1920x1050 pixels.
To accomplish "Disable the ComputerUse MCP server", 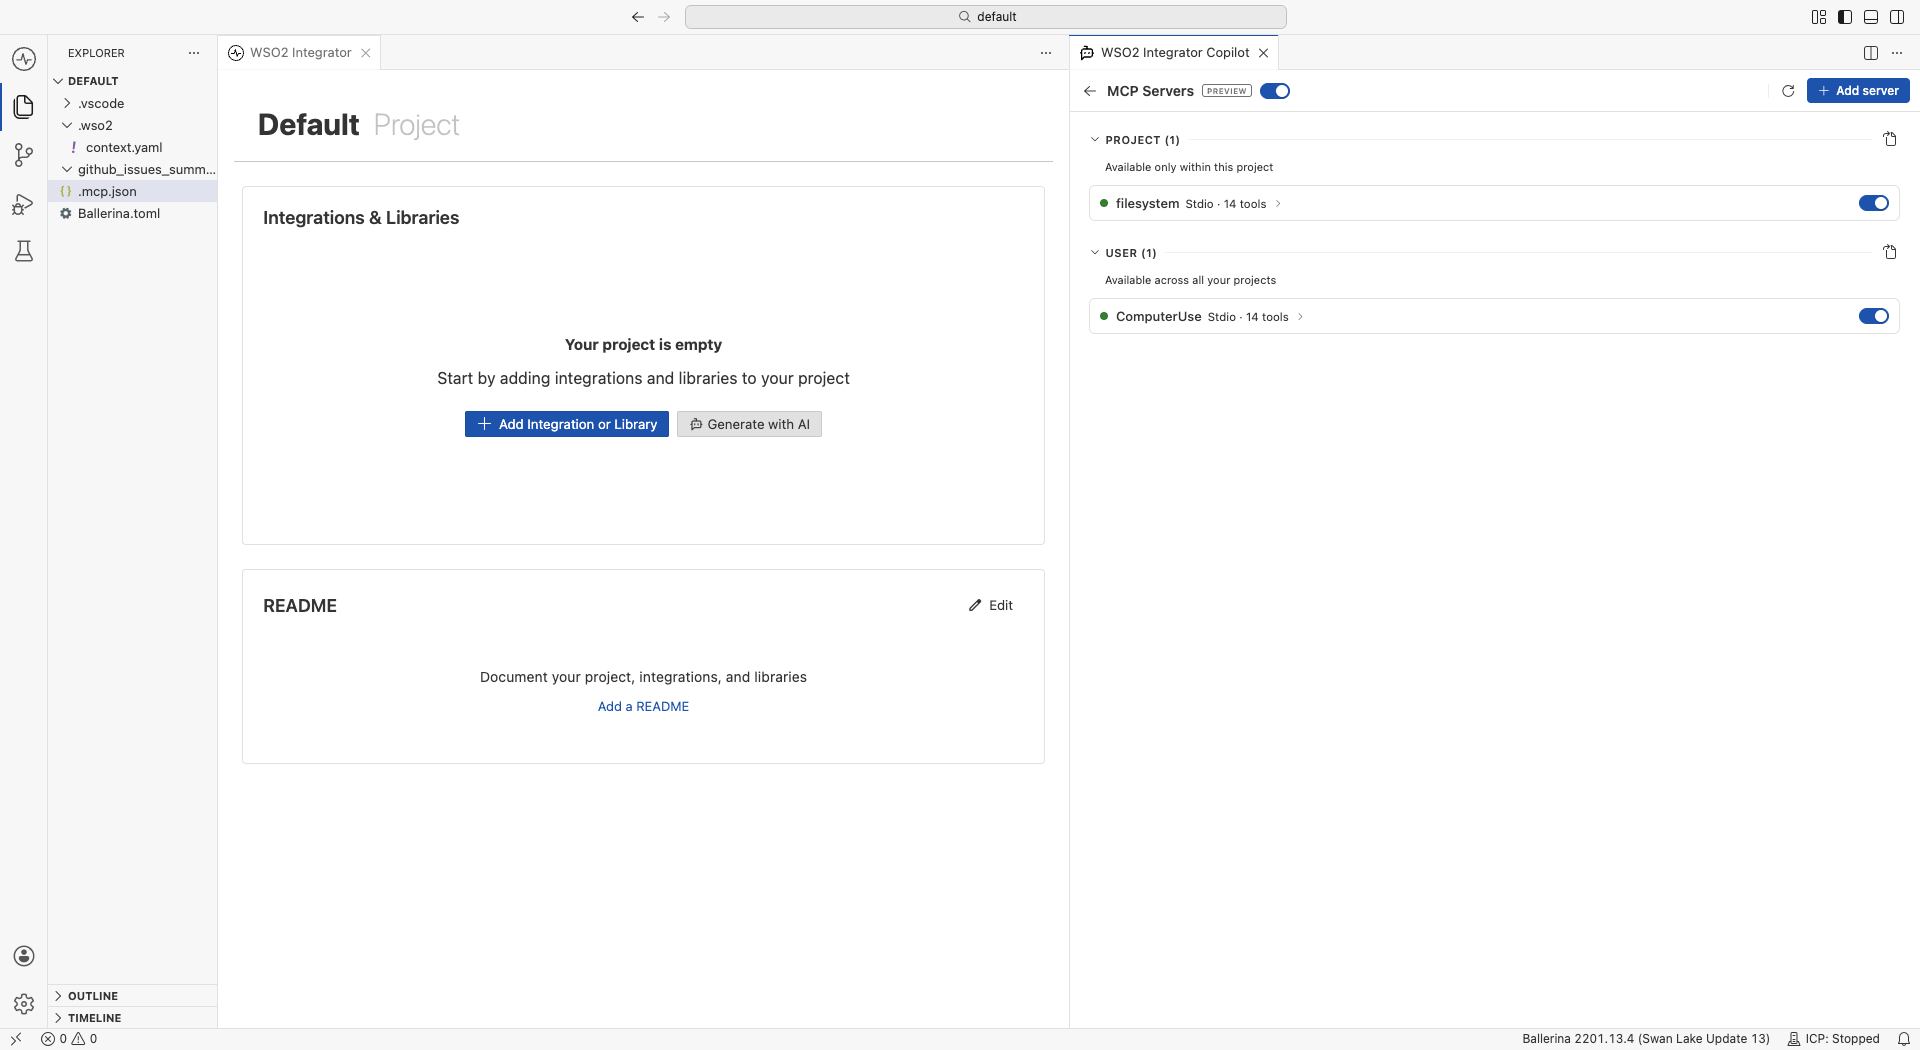I will [x=1874, y=316].
